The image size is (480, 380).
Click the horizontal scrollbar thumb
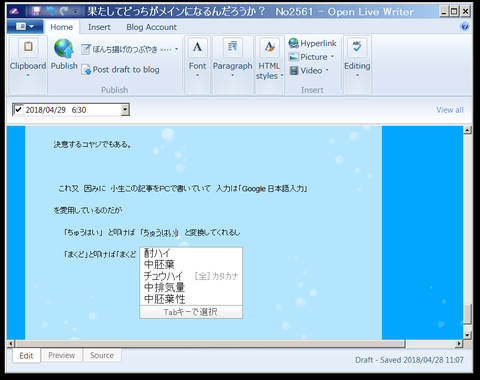(210, 343)
